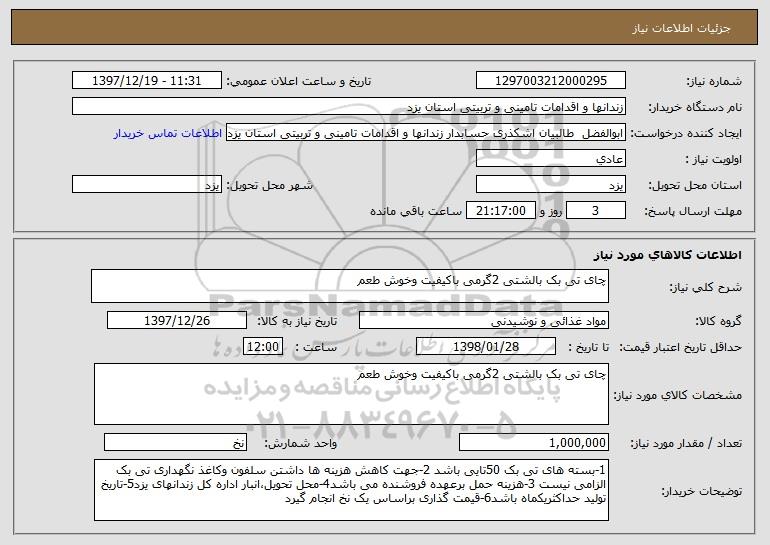Click the request creator field

tap(426, 133)
